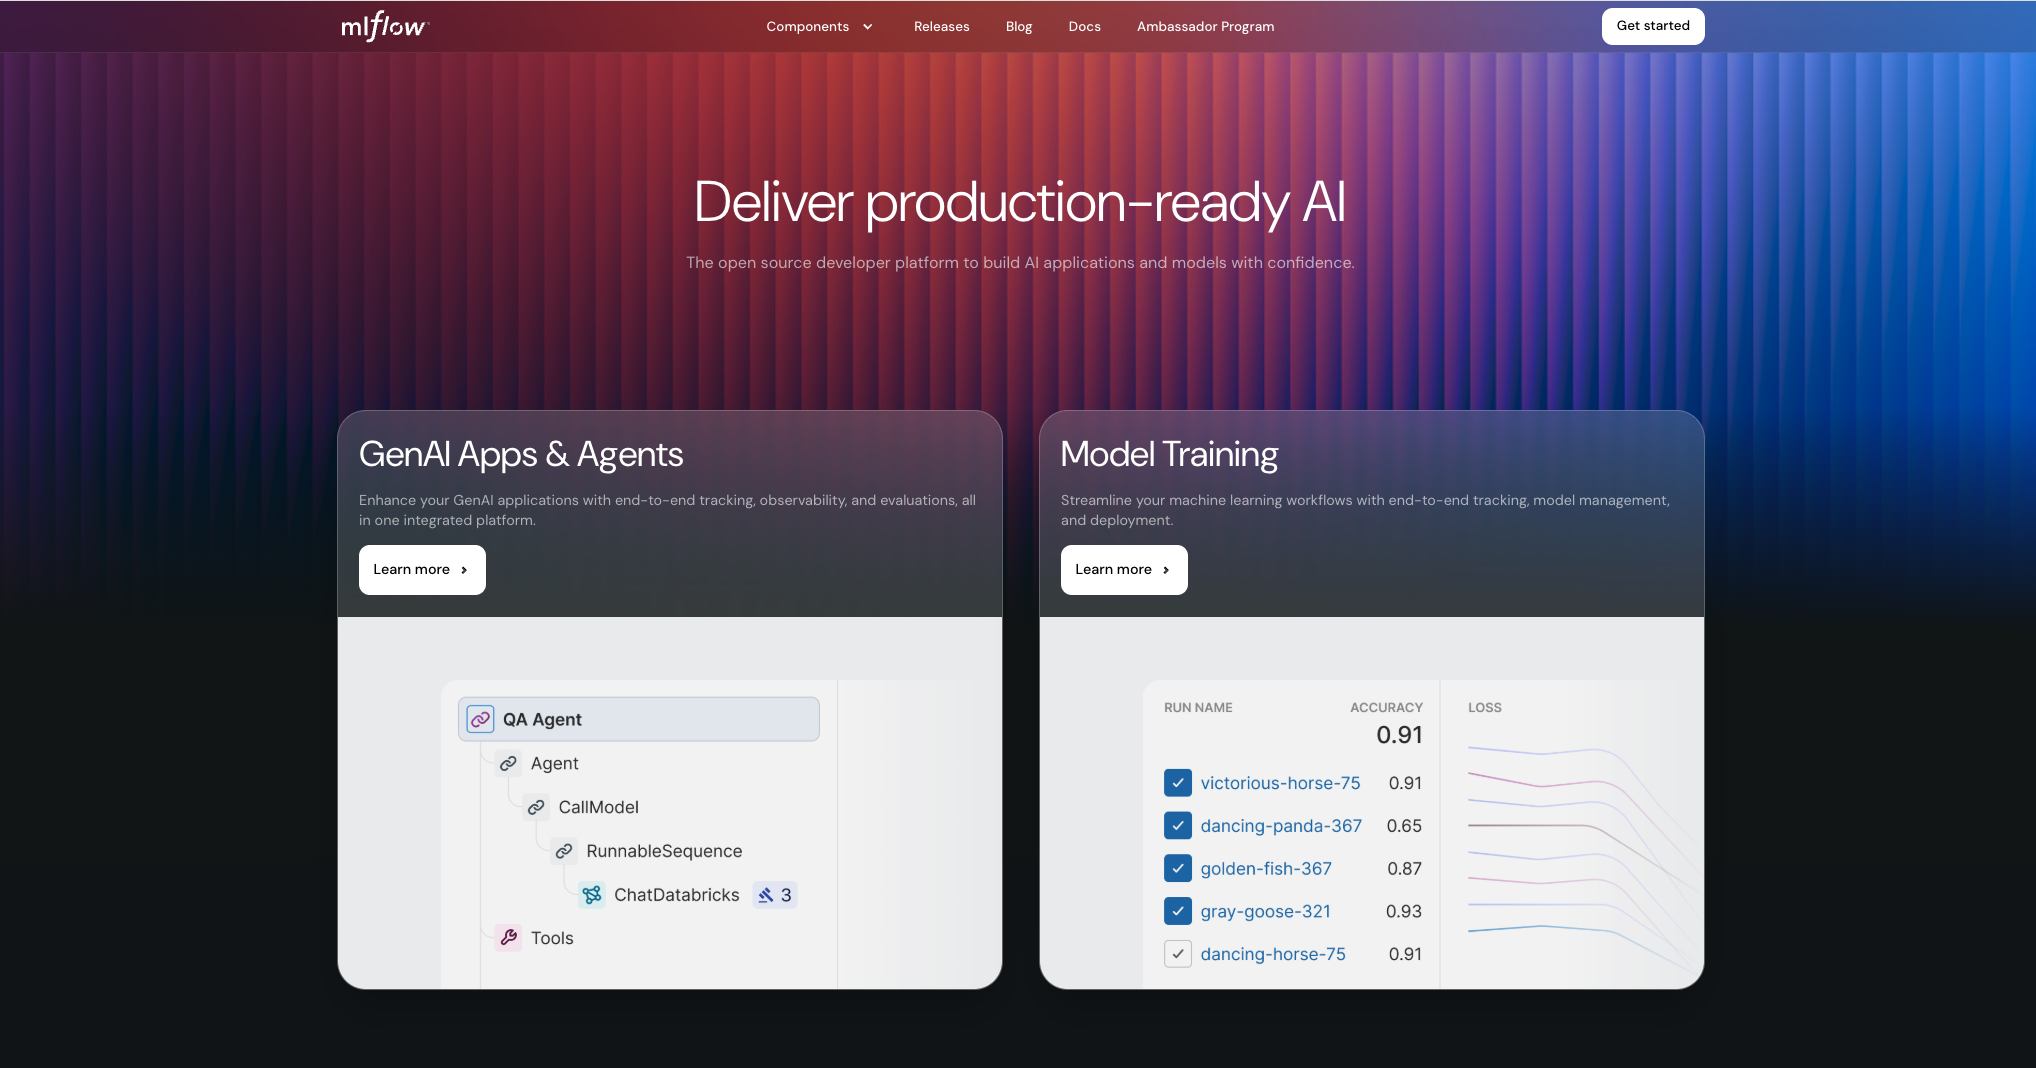Select the teal model icon for ChatDatabricks
Image resolution: width=2036 pixels, height=1068 pixels.
592,895
